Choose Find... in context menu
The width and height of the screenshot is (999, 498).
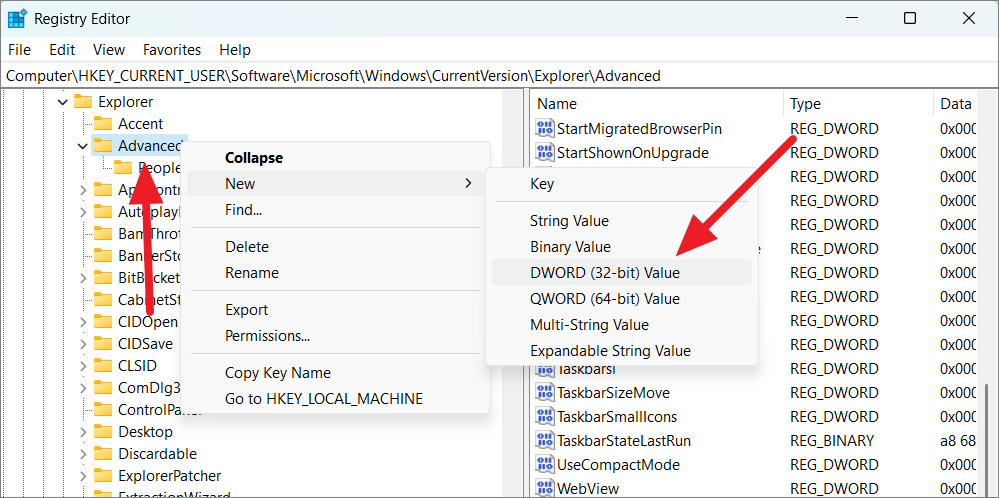[x=336, y=210]
